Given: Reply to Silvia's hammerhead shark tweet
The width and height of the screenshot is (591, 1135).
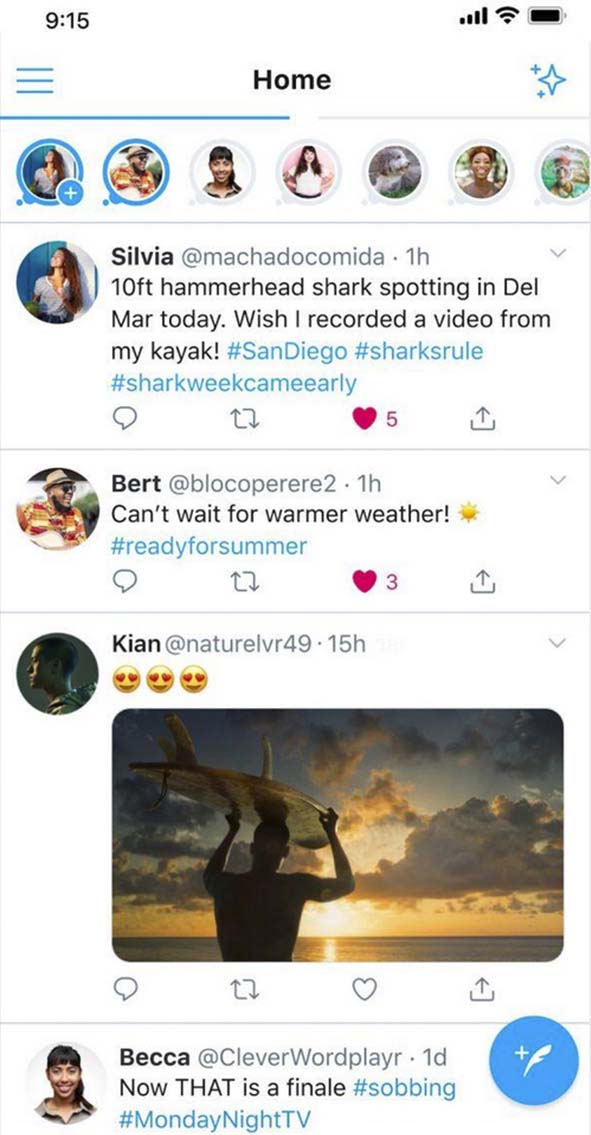Looking at the screenshot, I should click(x=125, y=418).
